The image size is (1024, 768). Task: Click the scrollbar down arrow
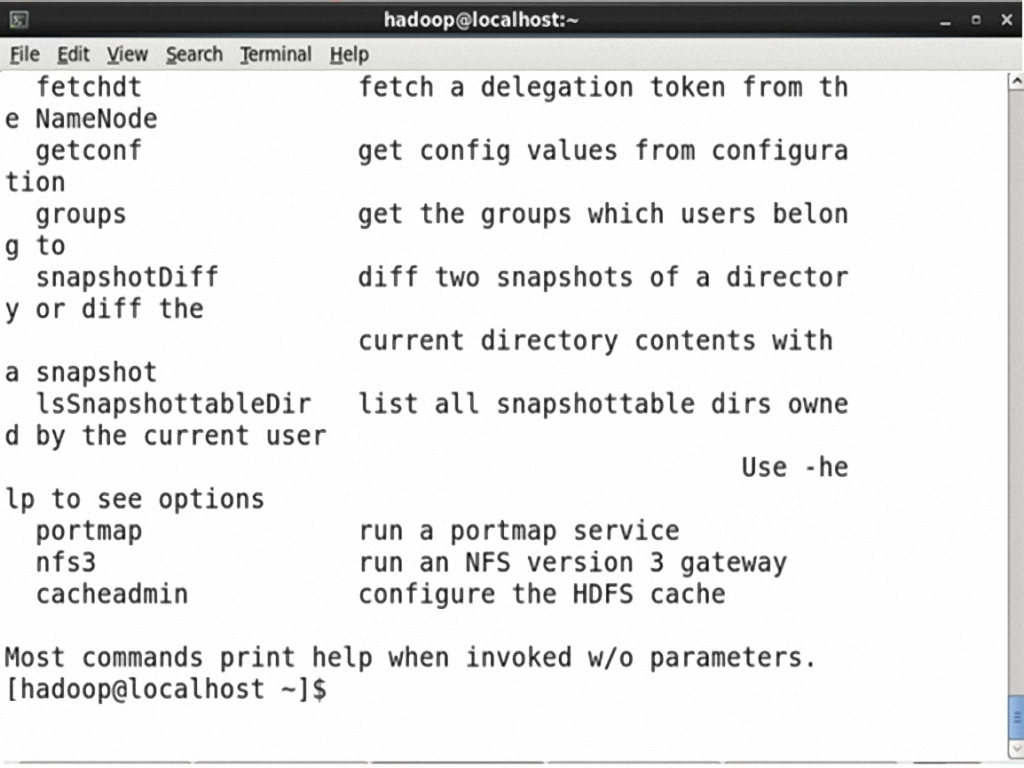[x=1016, y=748]
